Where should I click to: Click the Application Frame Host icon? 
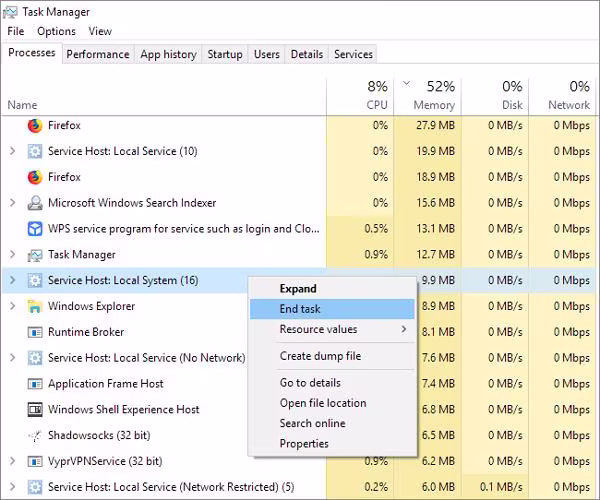coord(35,384)
